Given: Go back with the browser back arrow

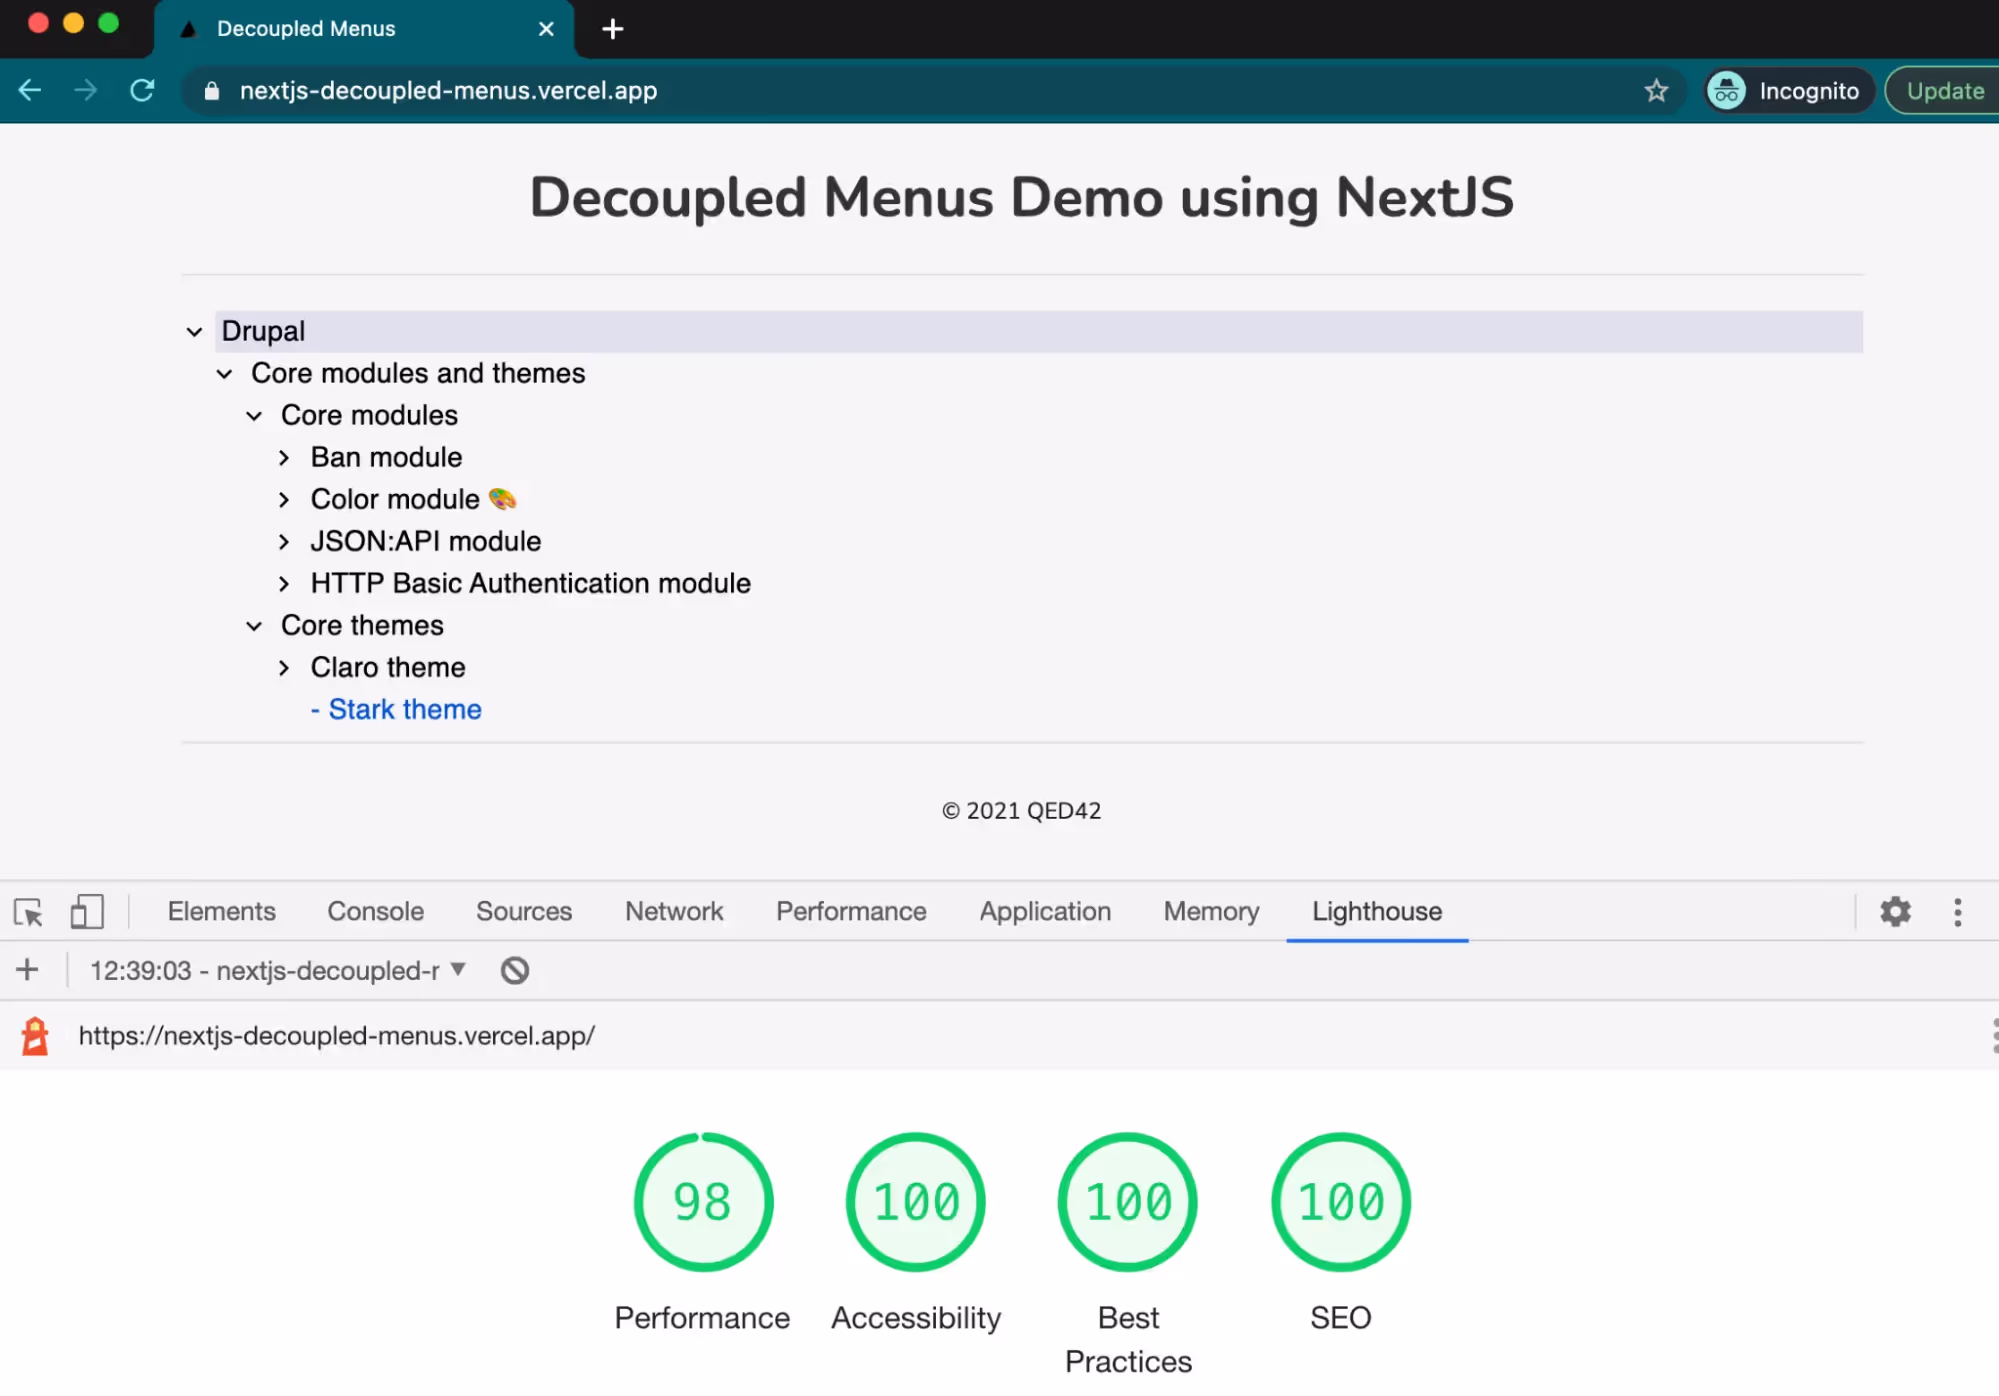Looking at the screenshot, I should pyautogui.click(x=30, y=90).
